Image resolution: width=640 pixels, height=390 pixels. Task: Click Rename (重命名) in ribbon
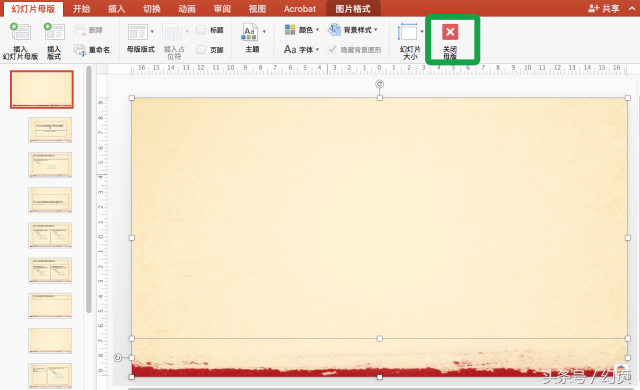point(92,50)
